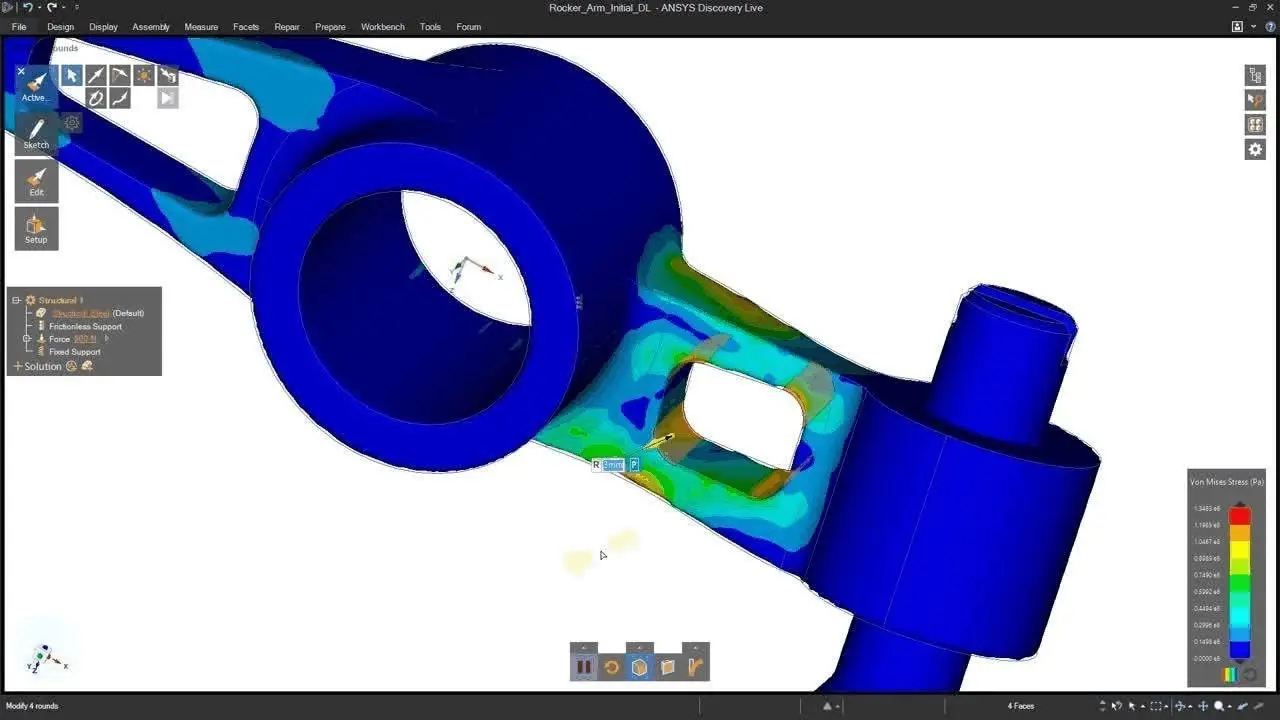
Task: Select Fixed Support in tree
Action: click(x=75, y=352)
